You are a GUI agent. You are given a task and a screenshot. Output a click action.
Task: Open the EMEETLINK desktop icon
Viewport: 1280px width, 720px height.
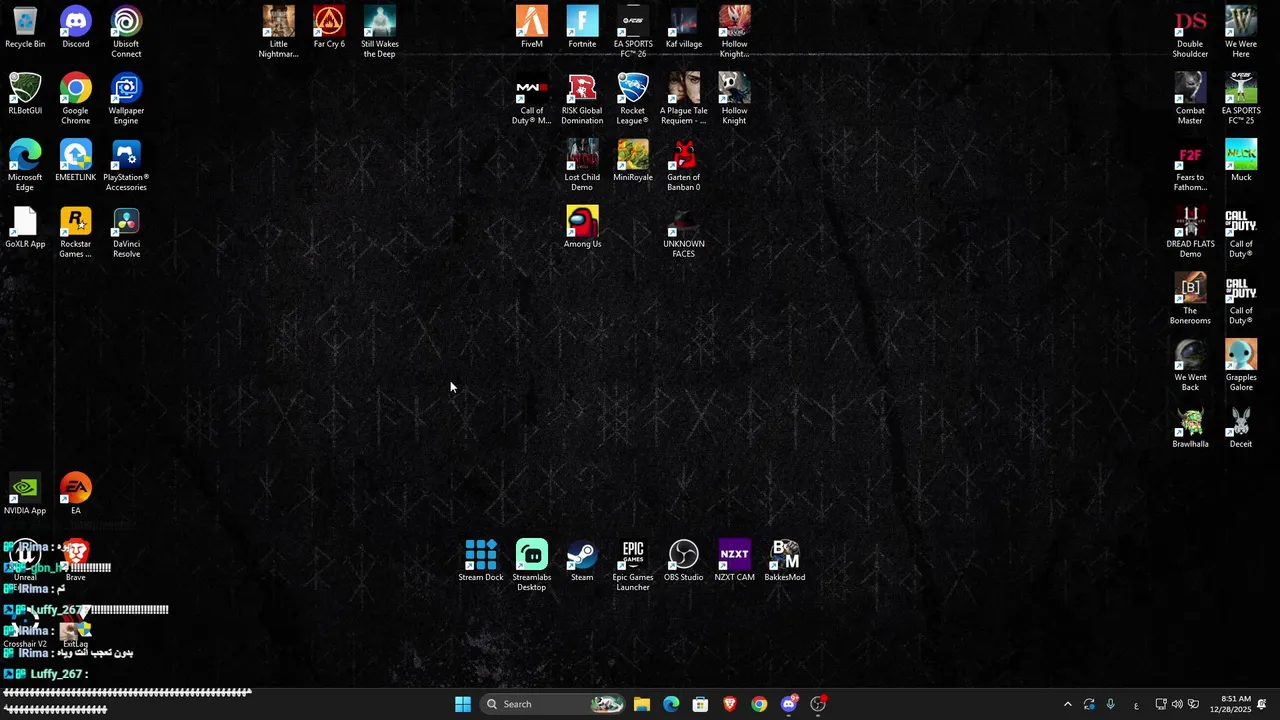click(76, 161)
